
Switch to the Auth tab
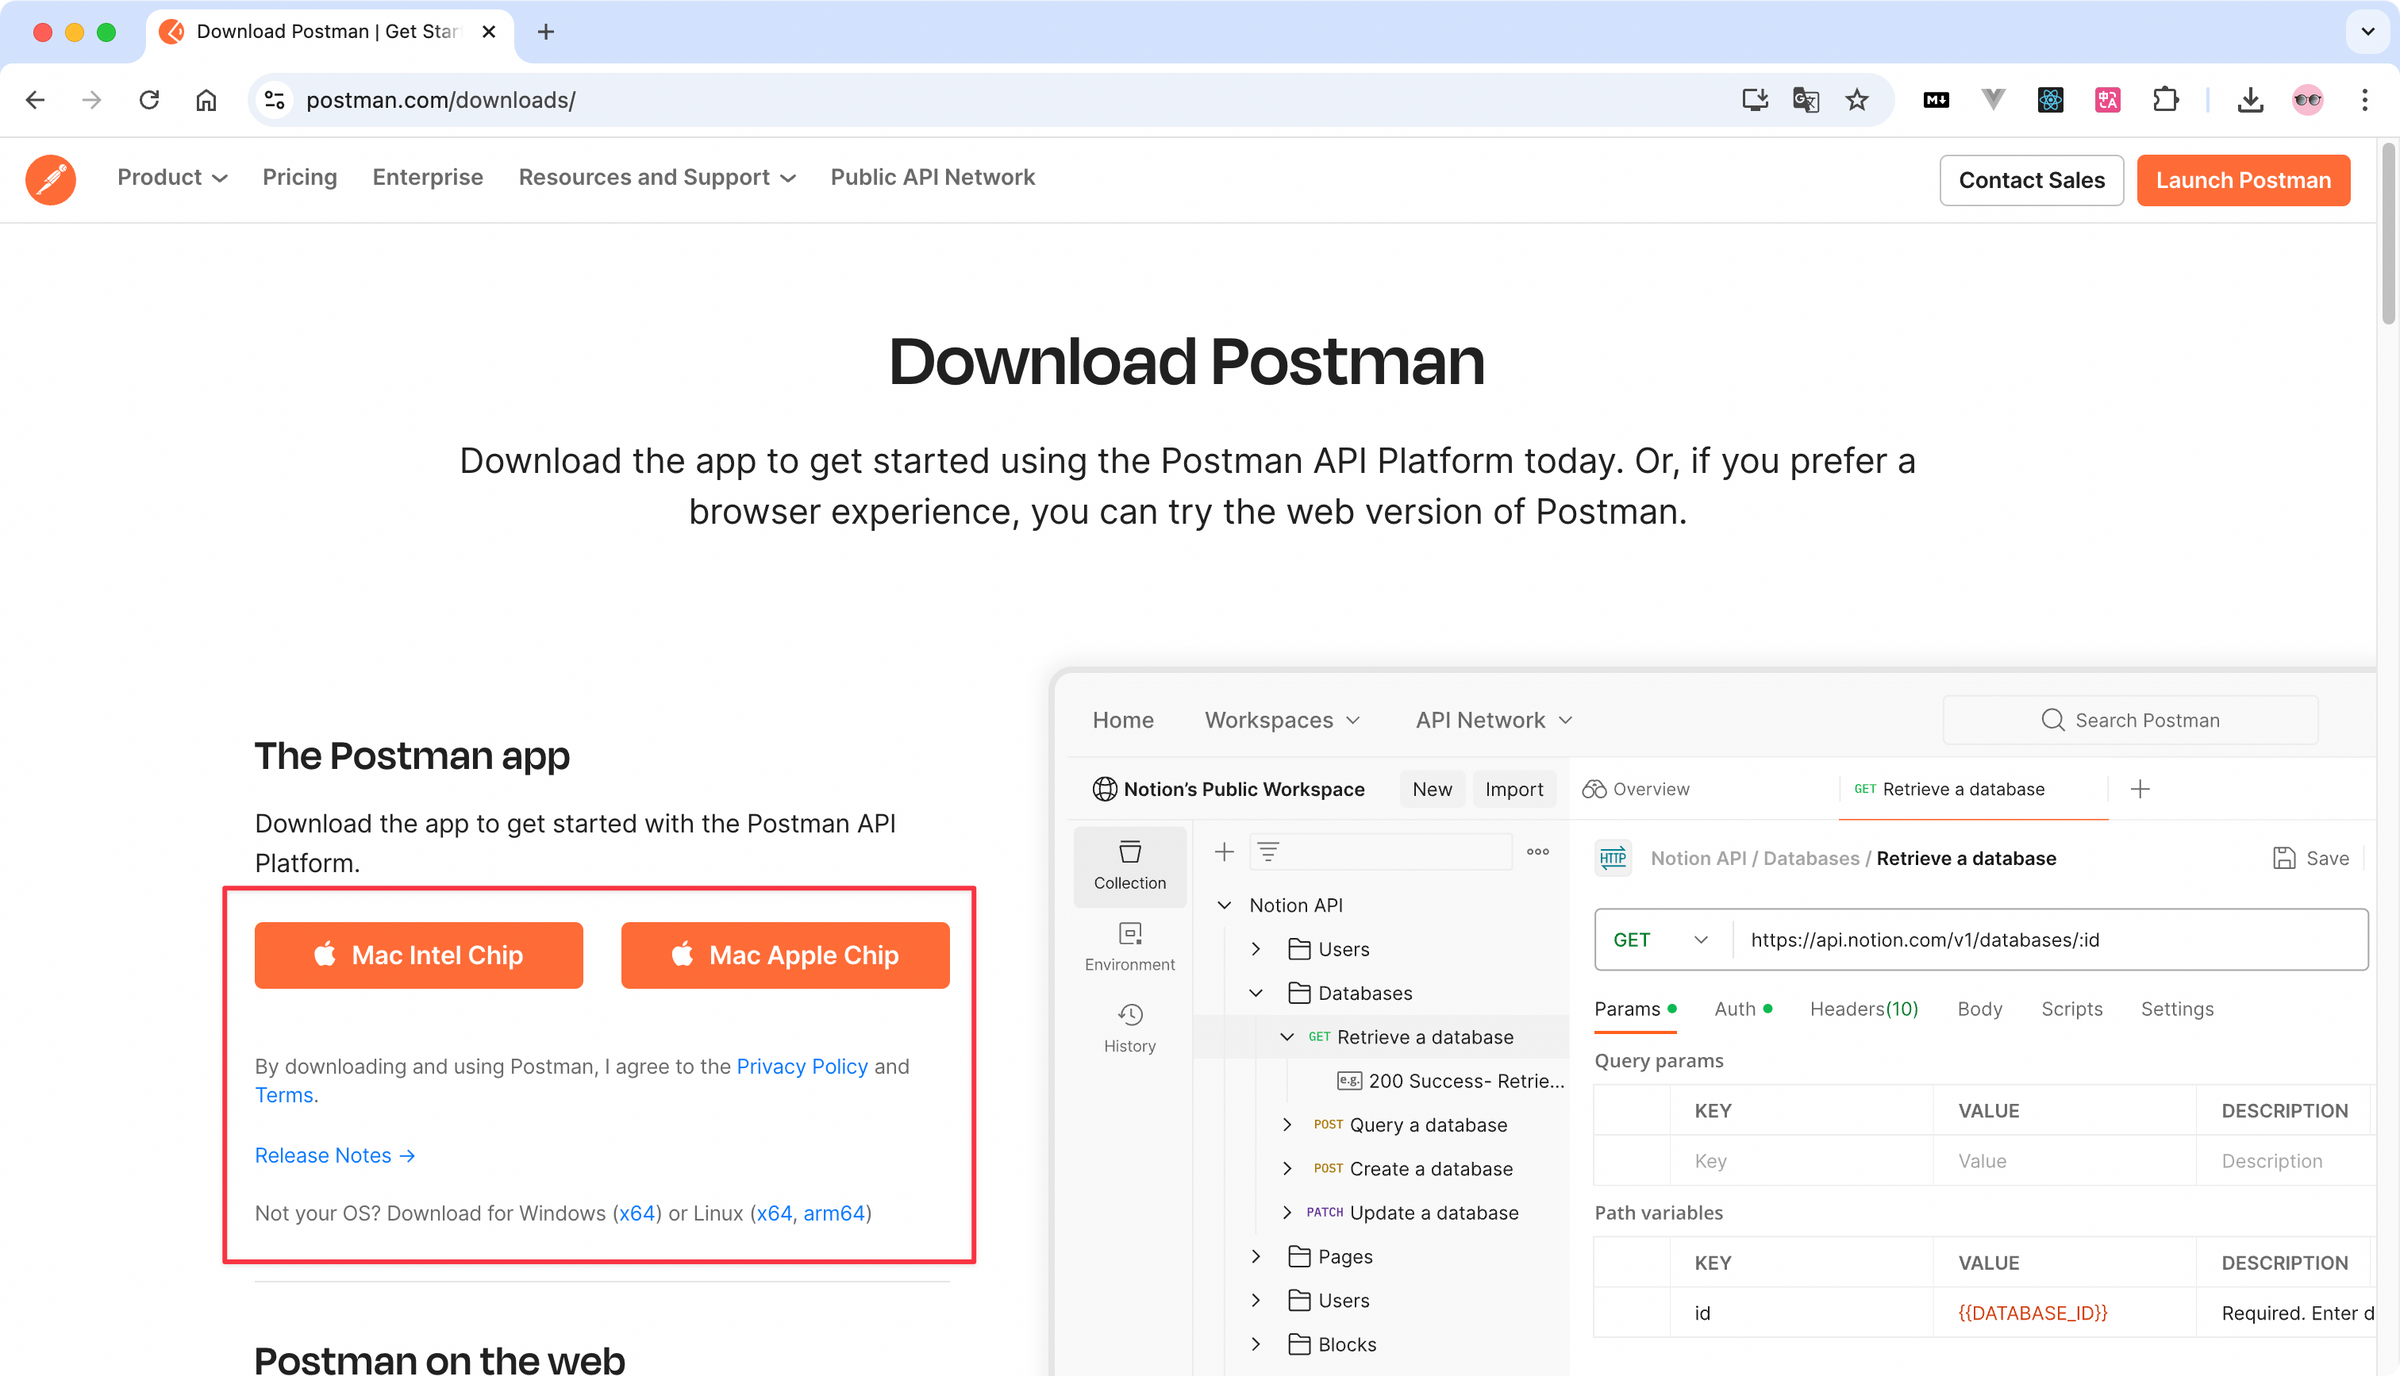point(1733,1009)
